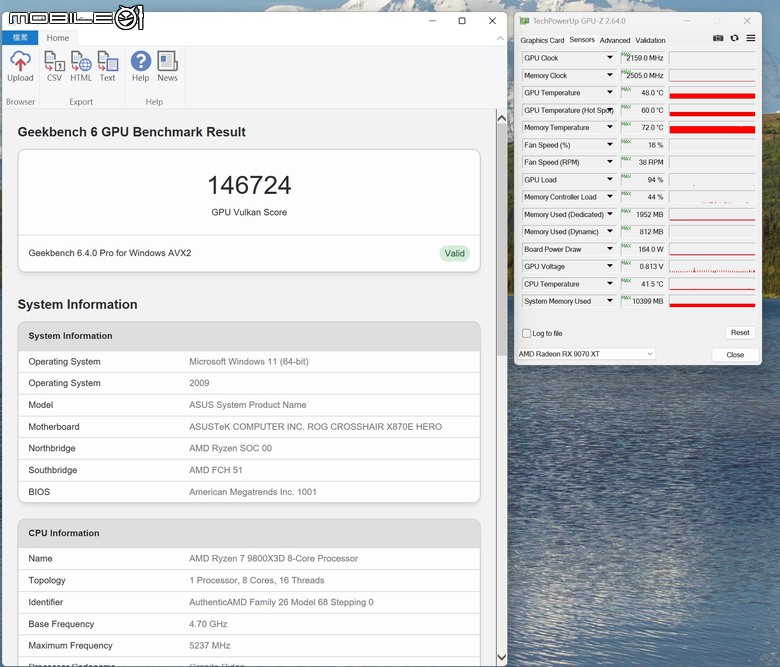Screen dimensions: 780x667
Task: Open the Memory Used (Dynamic) dropdown
Action: 609,232
